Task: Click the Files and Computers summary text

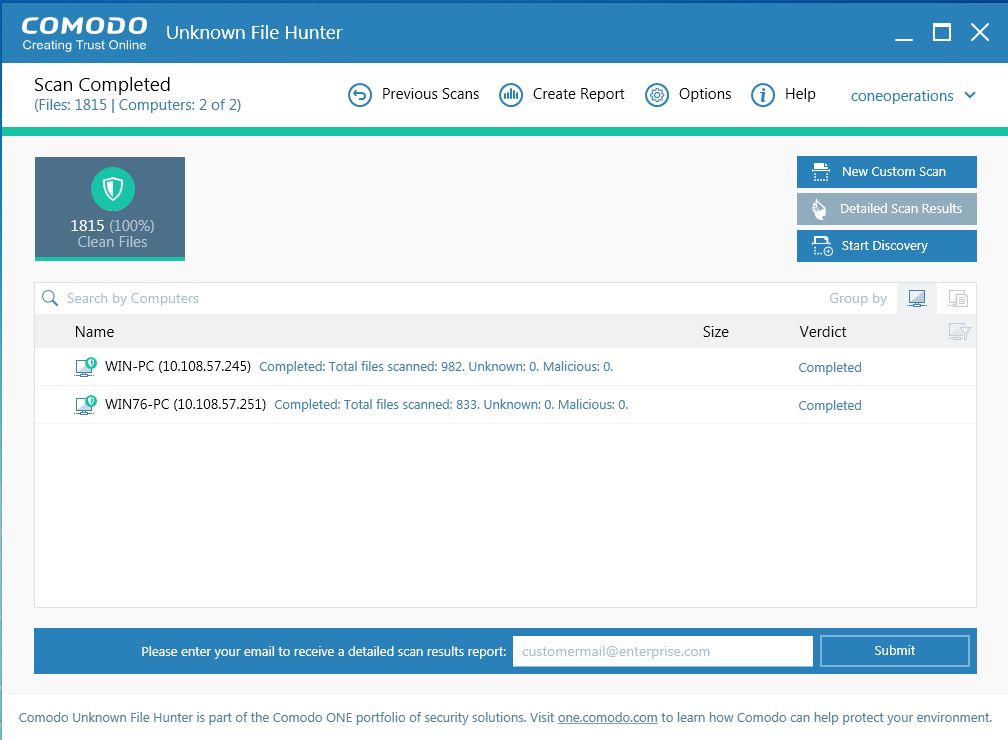Action: (138, 105)
